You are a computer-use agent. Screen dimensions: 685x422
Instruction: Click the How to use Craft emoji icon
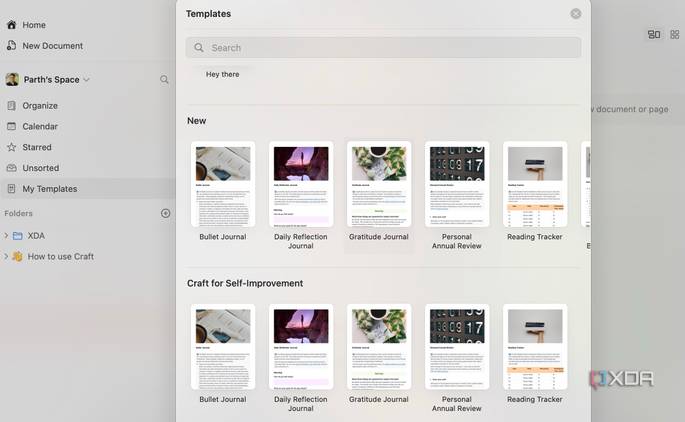[17, 256]
